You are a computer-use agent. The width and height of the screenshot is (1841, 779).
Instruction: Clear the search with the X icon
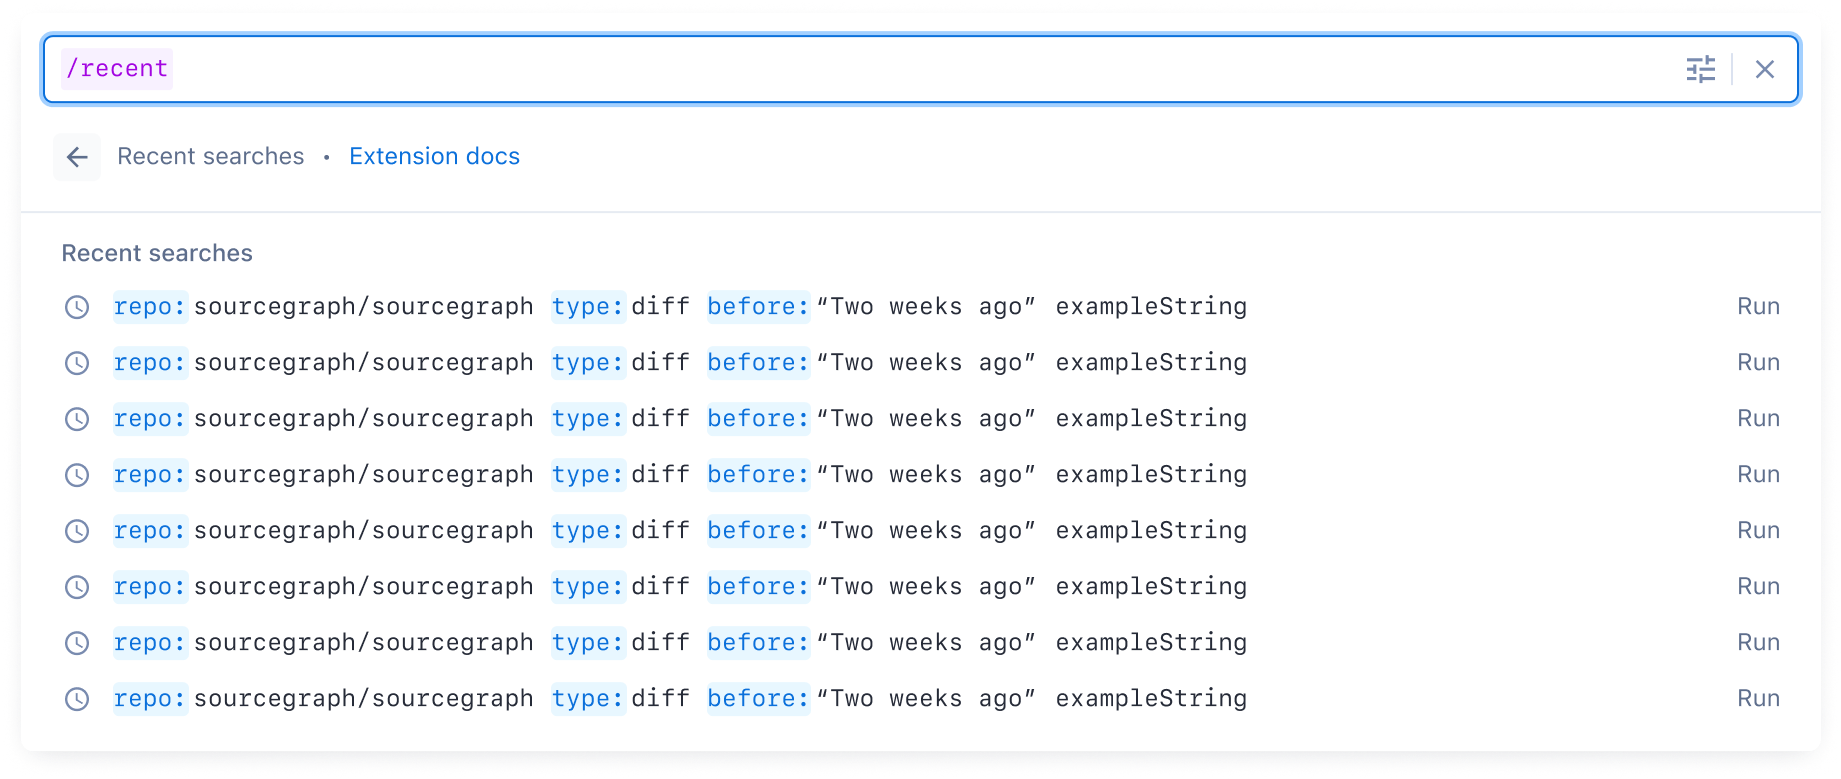point(1765,69)
